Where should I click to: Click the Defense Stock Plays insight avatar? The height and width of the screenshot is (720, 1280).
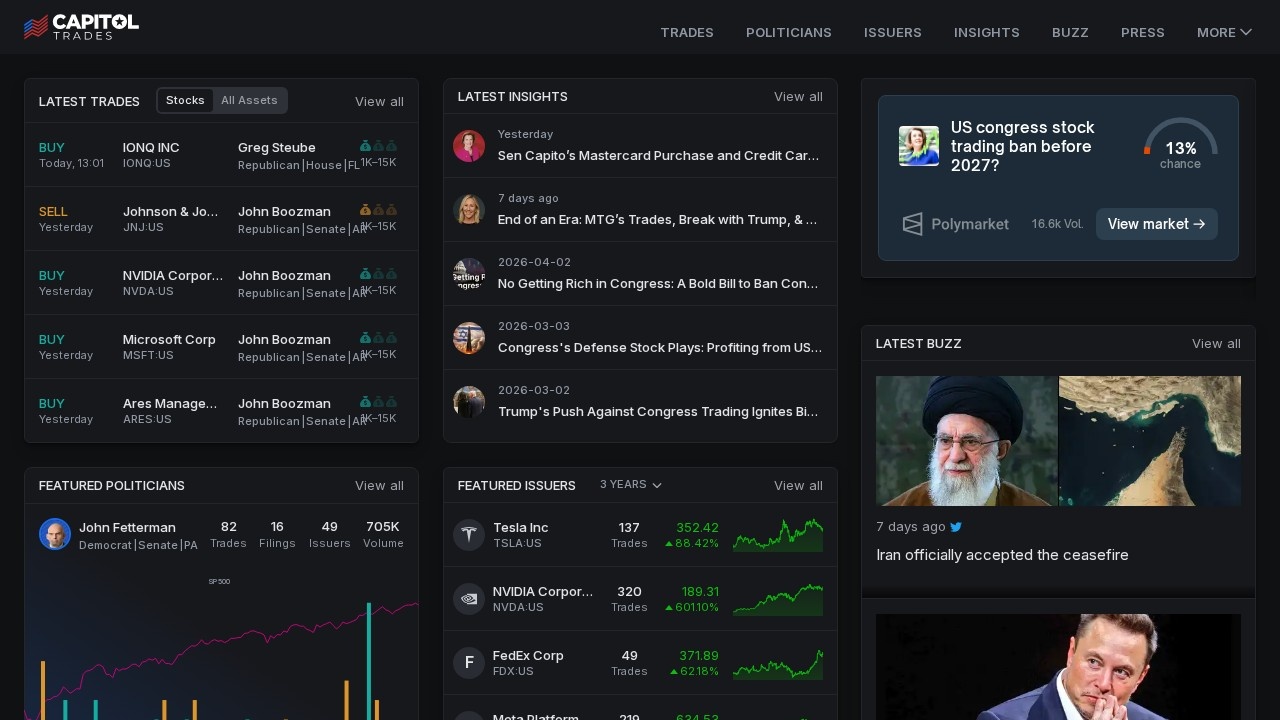(x=469, y=338)
